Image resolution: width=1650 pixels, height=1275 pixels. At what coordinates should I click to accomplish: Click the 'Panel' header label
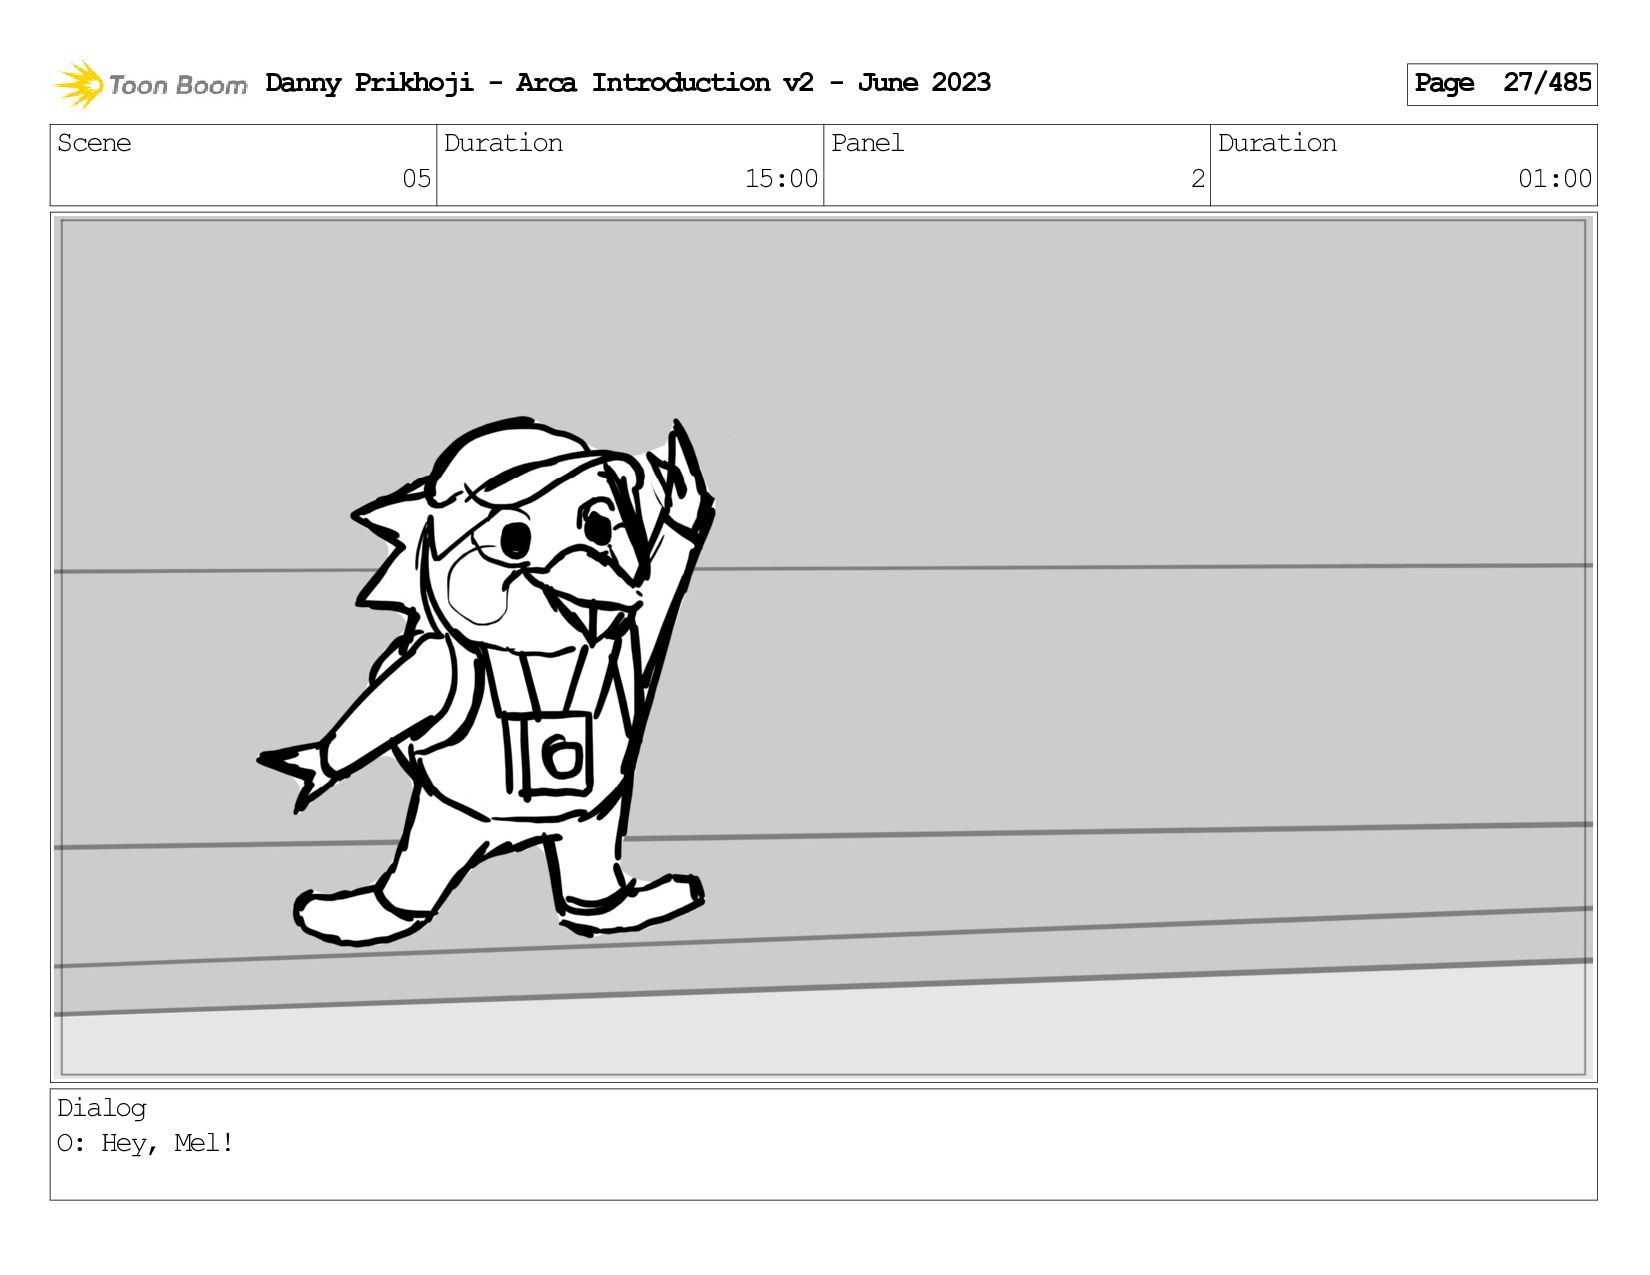867,143
